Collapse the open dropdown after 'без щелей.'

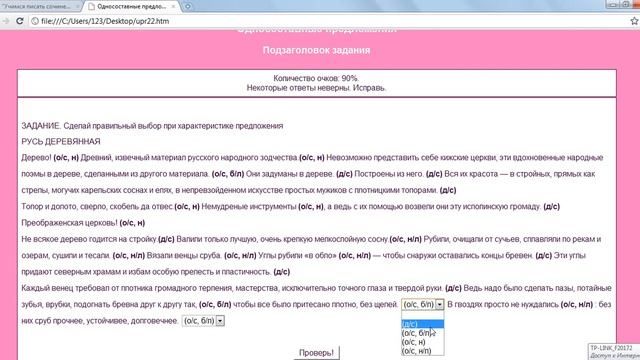click(x=439, y=304)
